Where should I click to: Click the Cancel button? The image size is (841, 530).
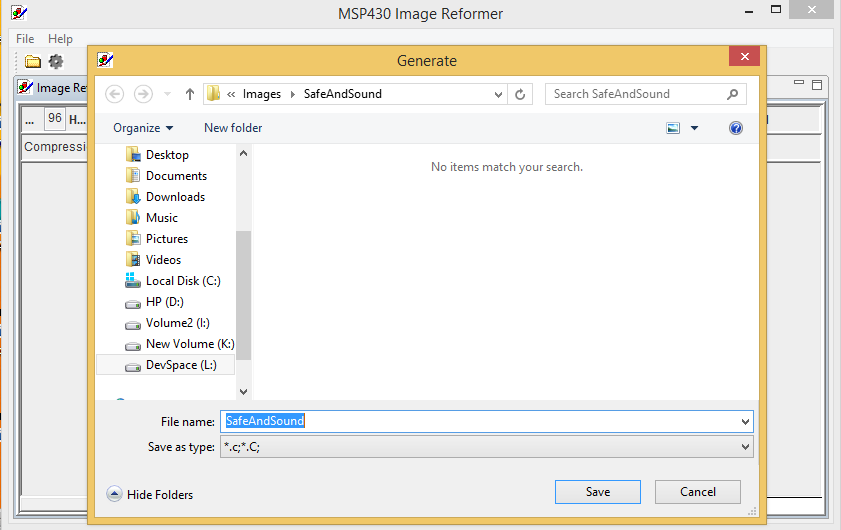(x=697, y=492)
